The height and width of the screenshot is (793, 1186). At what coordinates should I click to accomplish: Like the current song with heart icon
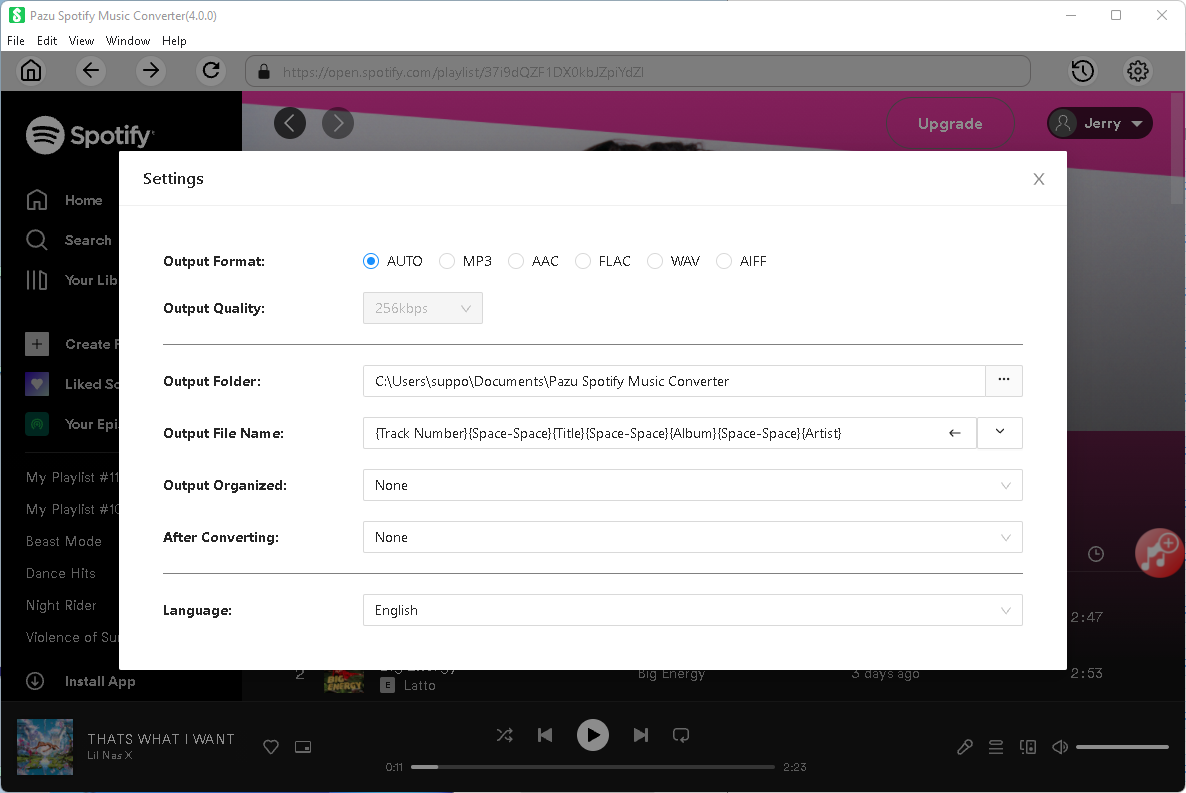click(x=270, y=747)
